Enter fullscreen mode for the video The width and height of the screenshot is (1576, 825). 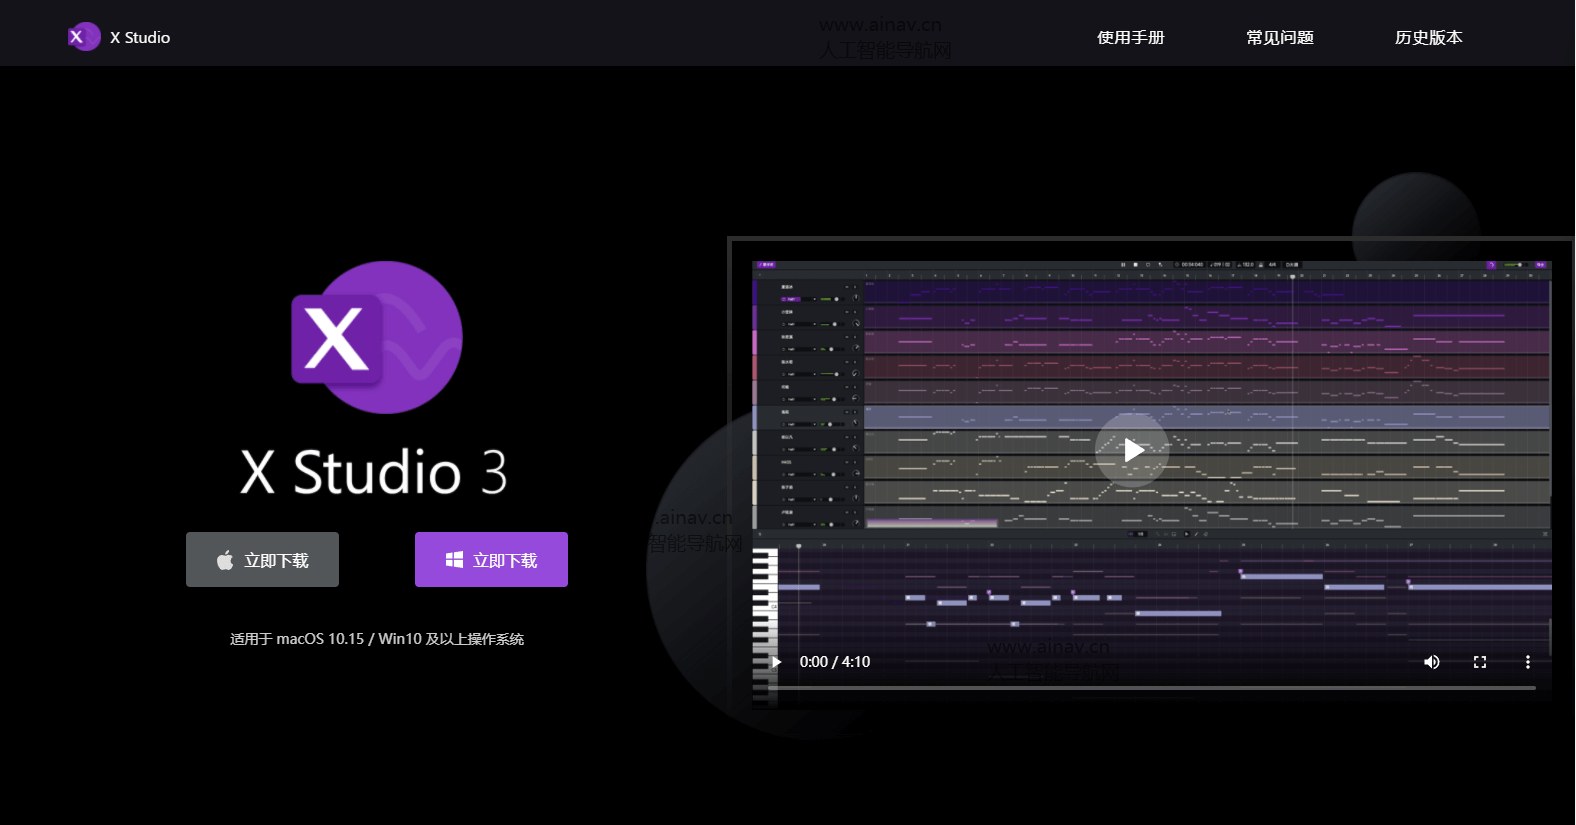click(x=1480, y=662)
